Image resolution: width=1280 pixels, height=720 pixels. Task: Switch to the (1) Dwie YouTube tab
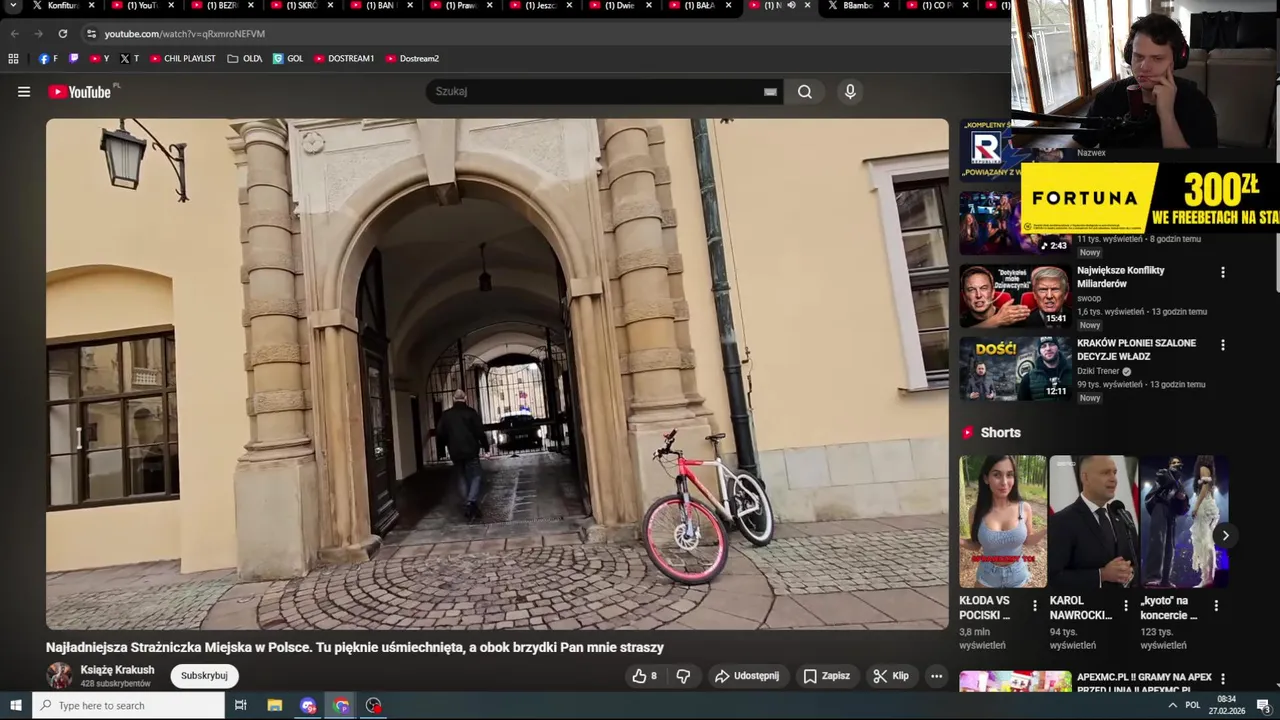pyautogui.click(x=620, y=6)
